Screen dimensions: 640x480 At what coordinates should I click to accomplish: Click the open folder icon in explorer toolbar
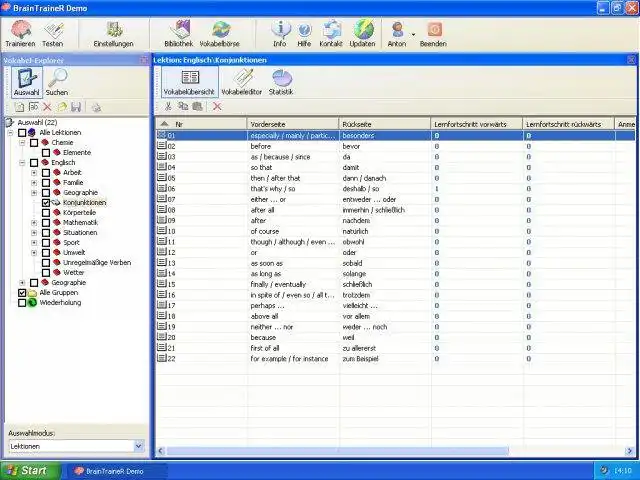pyautogui.click(x=62, y=107)
